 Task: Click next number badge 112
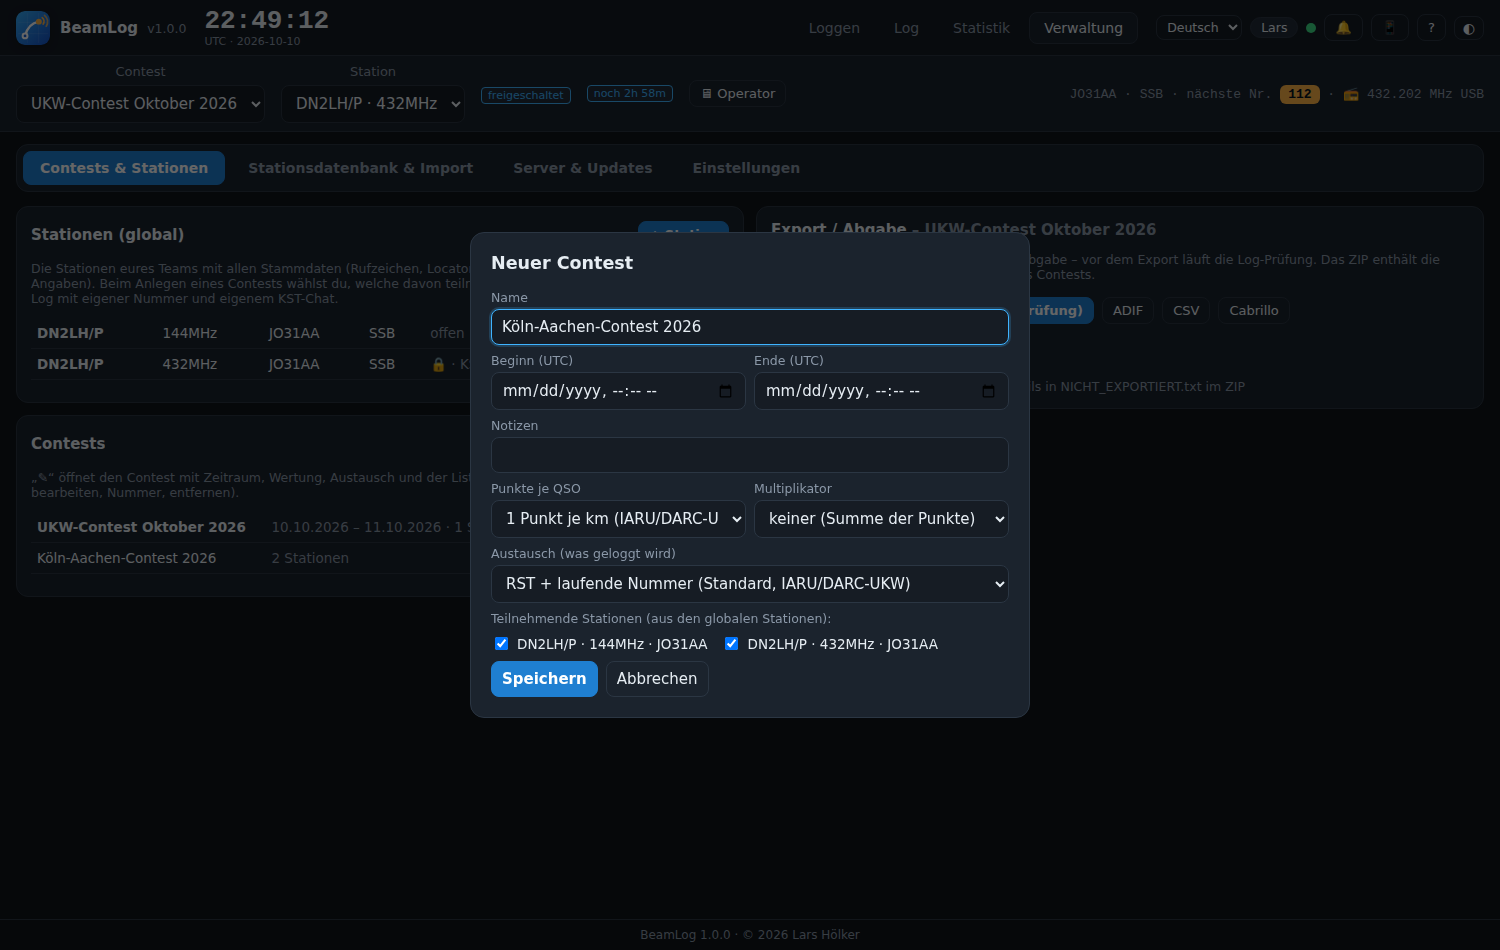[1300, 94]
